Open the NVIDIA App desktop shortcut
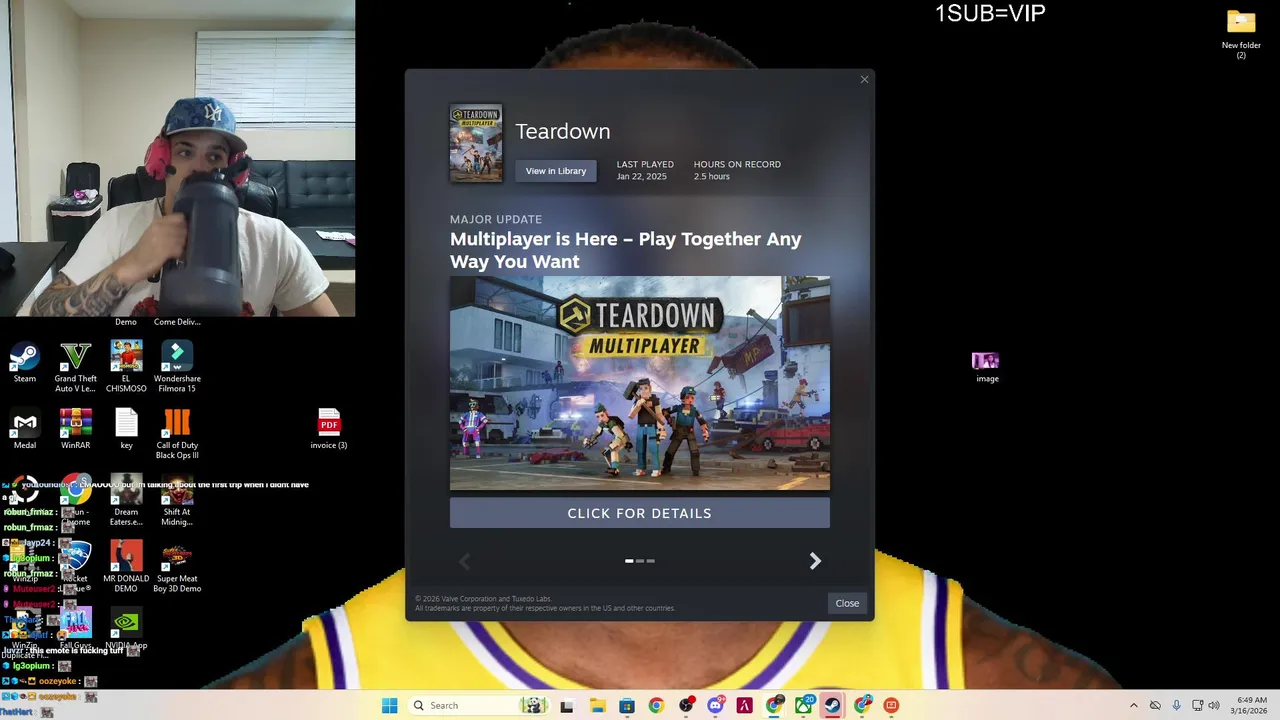Screen dimensions: 1280x720 [126, 629]
